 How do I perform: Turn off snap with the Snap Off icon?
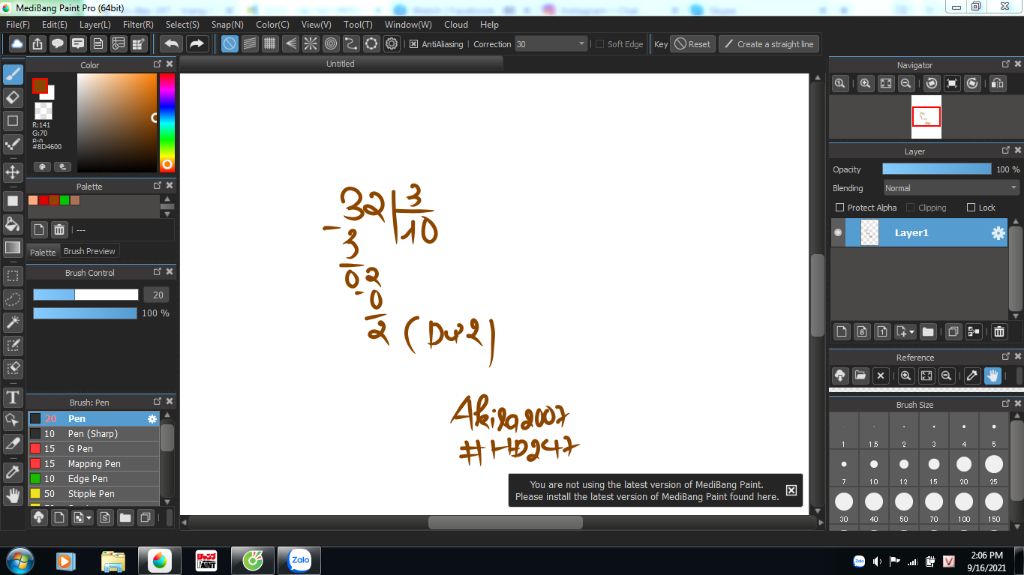click(x=229, y=44)
